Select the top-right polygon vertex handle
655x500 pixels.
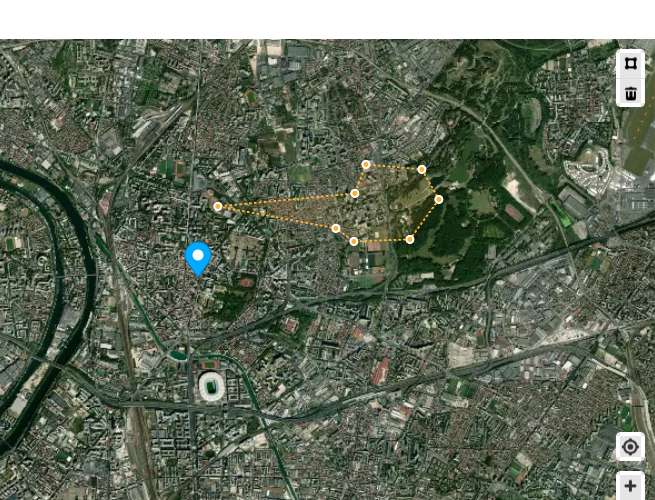pyautogui.click(x=421, y=169)
